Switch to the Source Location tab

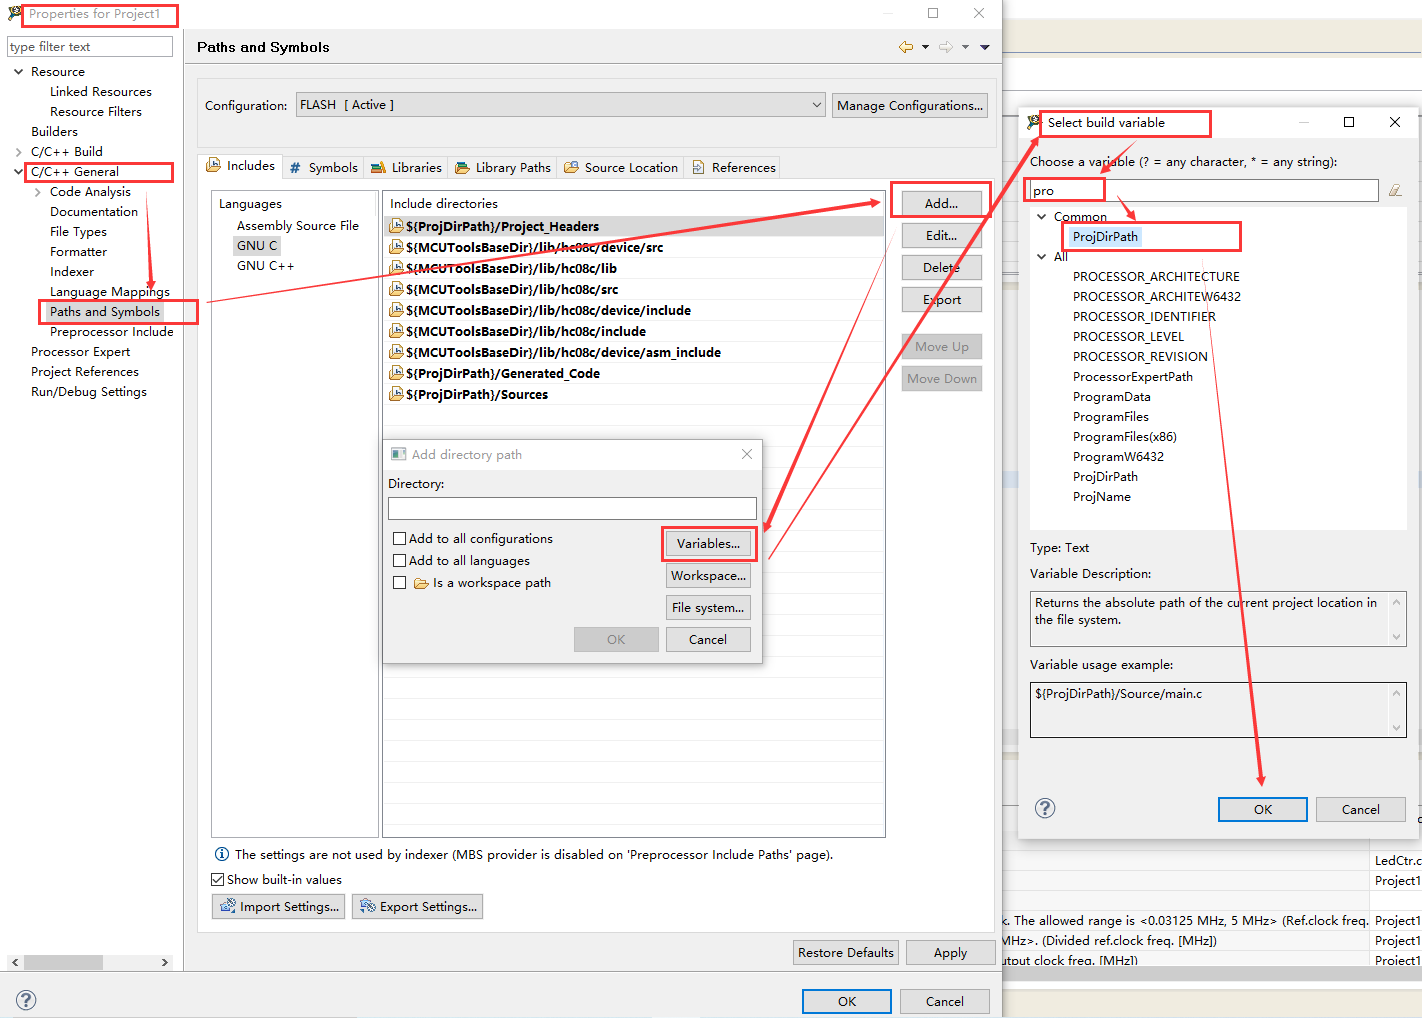[621, 167]
